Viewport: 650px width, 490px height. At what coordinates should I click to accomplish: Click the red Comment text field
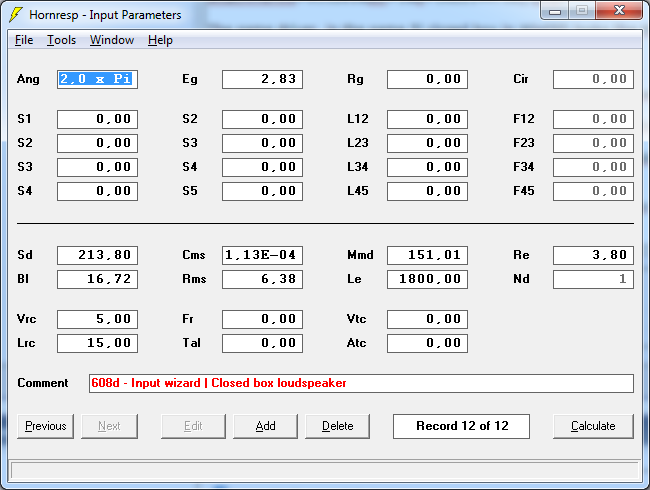(x=361, y=383)
